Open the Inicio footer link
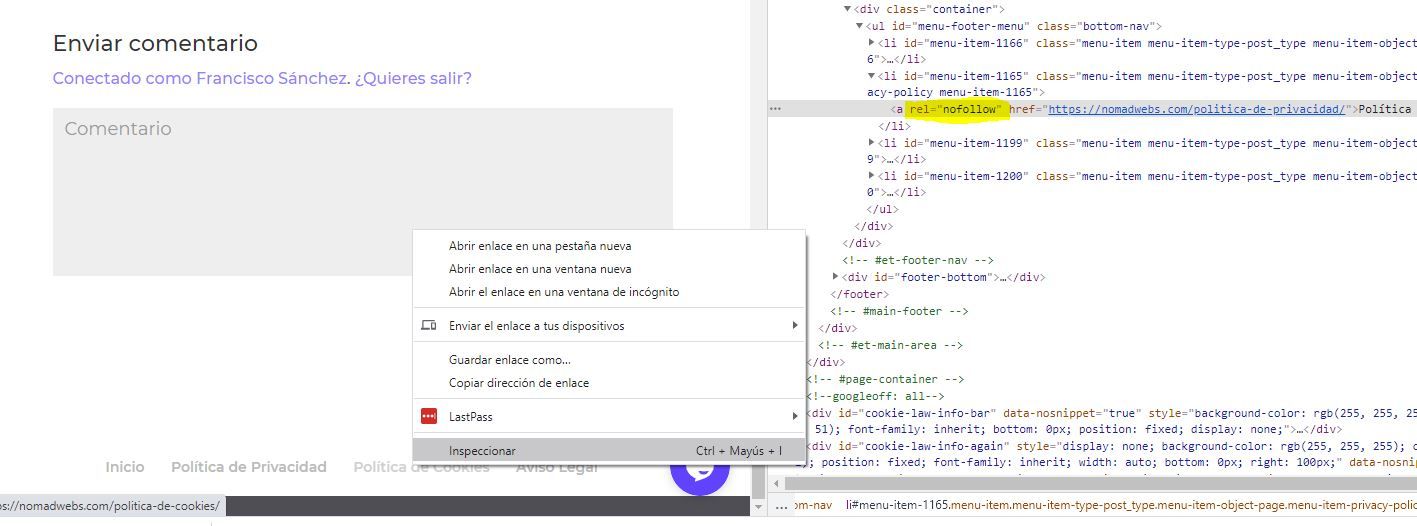The width and height of the screenshot is (1417, 526). tap(125, 467)
